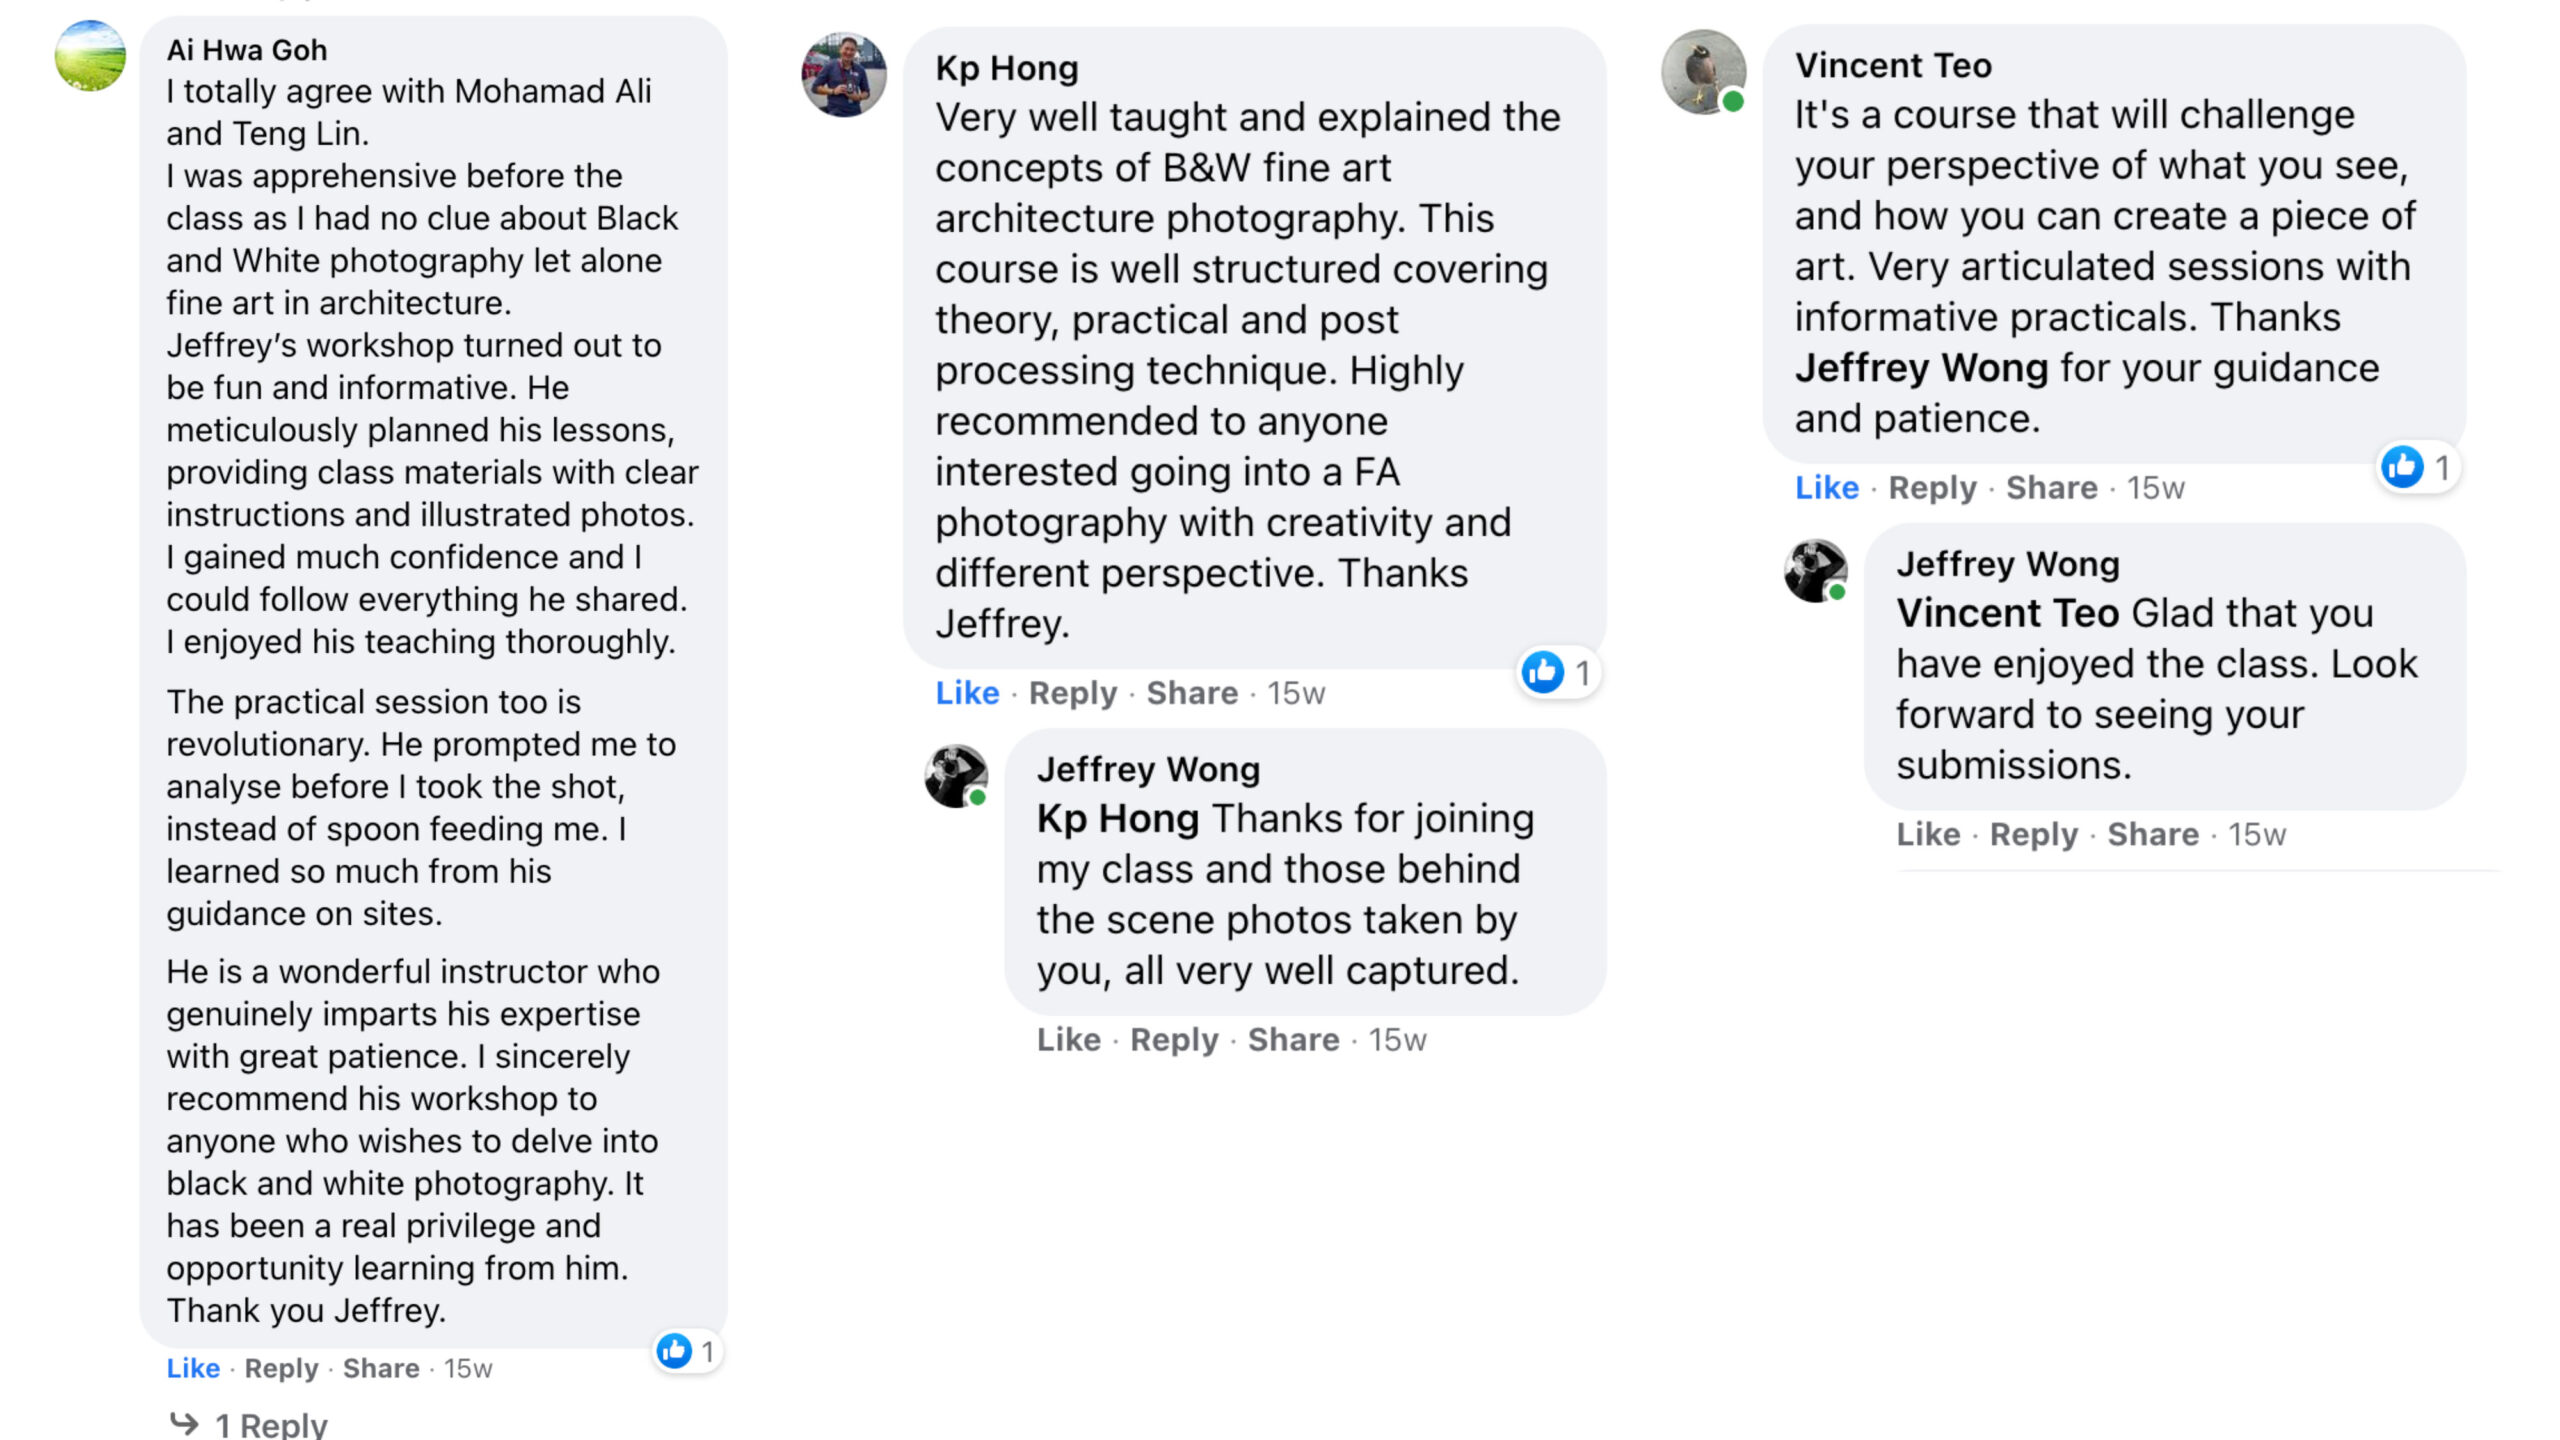The image size is (2560, 1440).
Task: Reply to Kp Hong's comment
Action: pos(1072,693)
